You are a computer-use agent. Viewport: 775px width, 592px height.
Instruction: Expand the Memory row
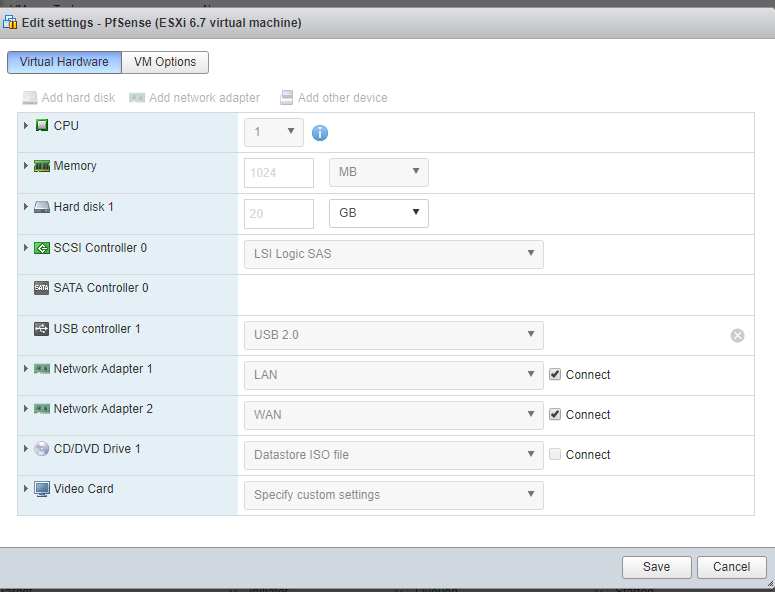point(26,166)
